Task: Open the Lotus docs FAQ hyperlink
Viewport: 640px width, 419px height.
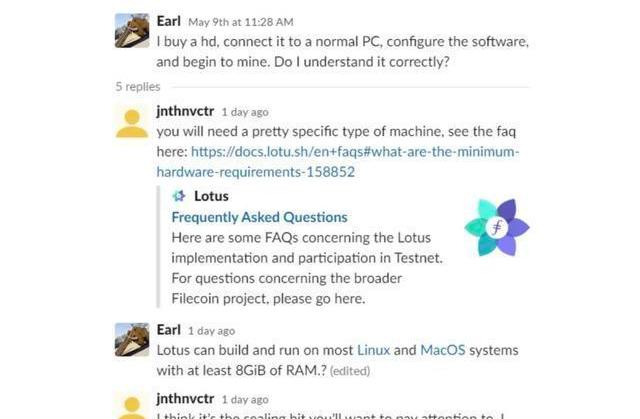Action: 338,162
